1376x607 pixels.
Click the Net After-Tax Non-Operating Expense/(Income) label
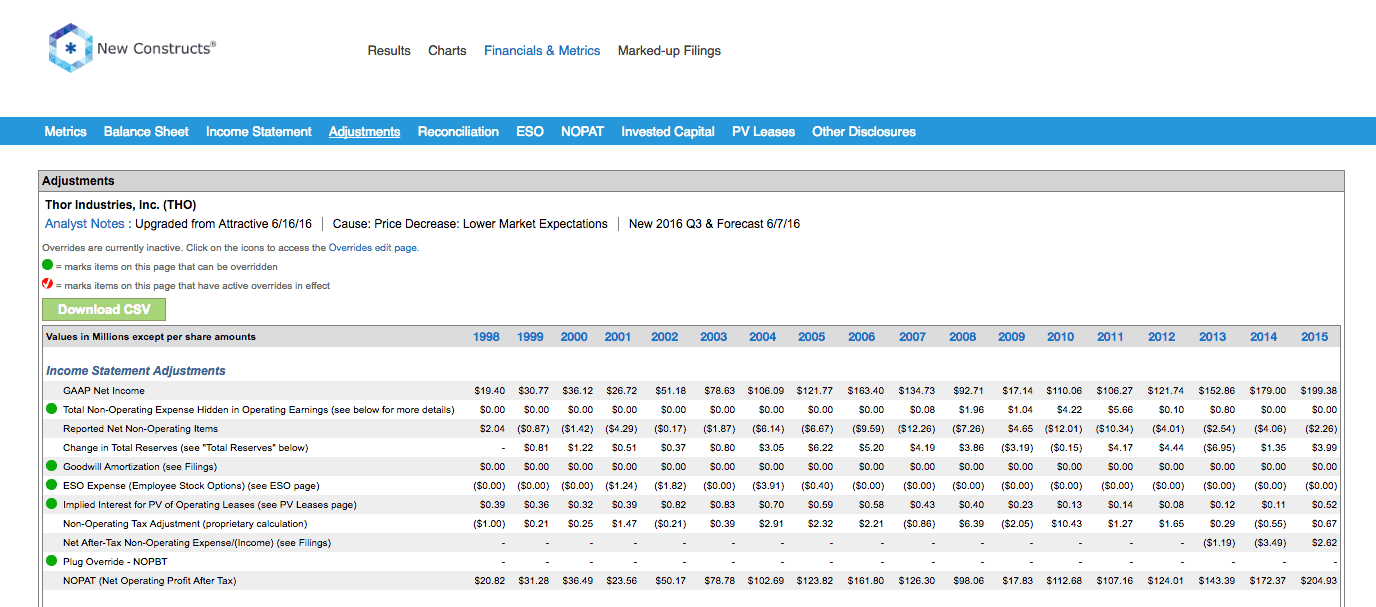coord(197,543)
